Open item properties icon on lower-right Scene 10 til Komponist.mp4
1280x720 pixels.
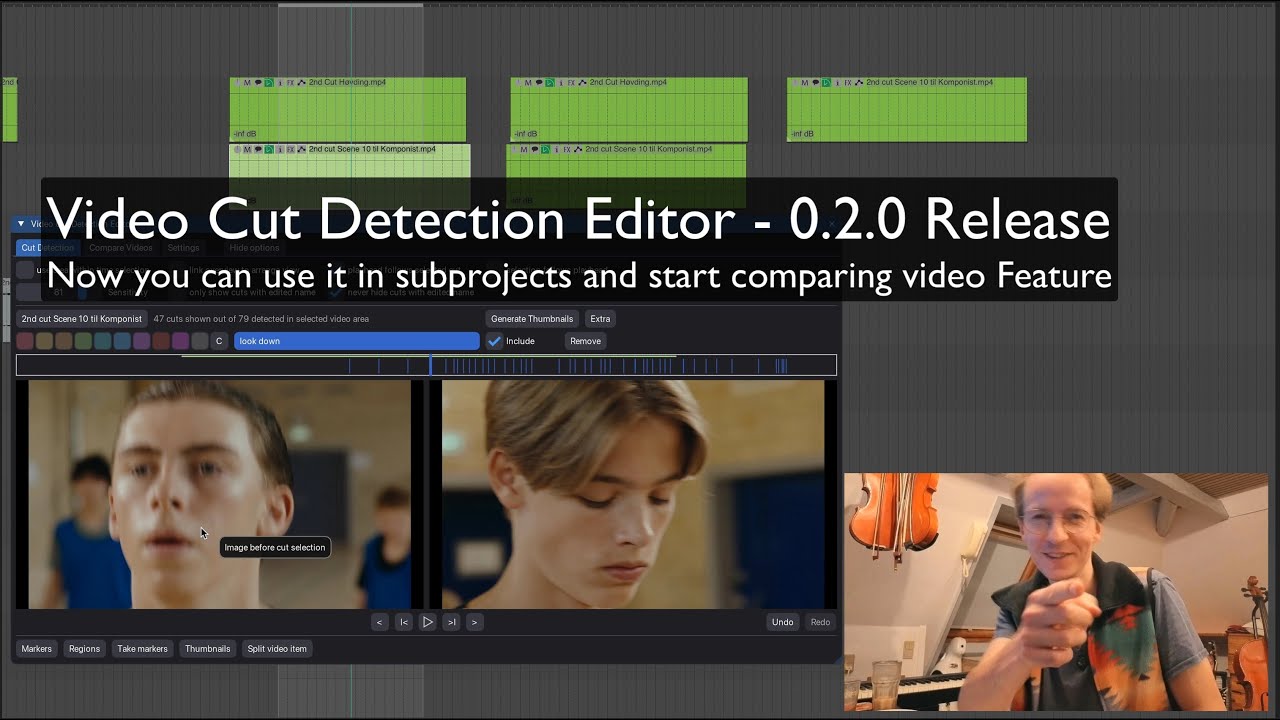(x=557, y=149)
